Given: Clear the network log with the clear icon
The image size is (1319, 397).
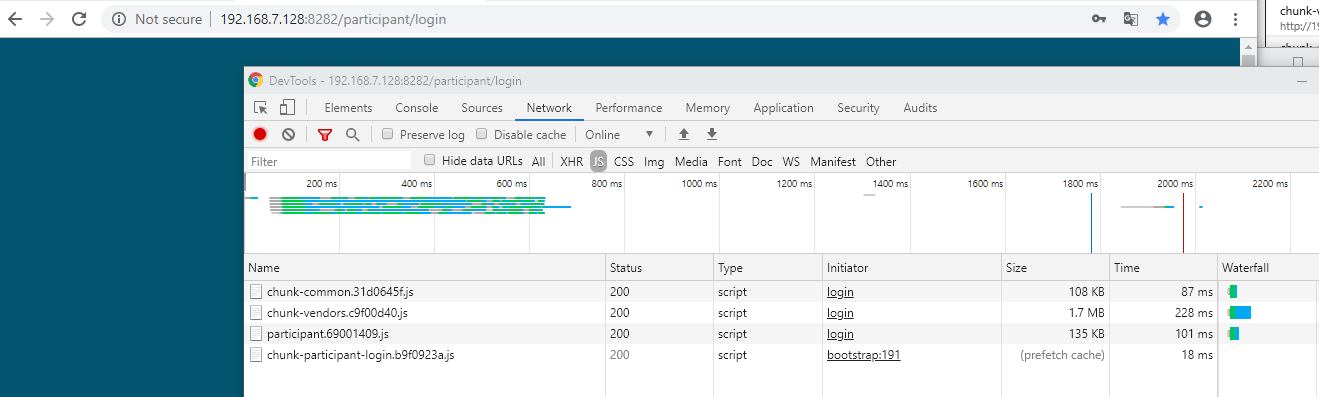Looking at the screenshot, I should coord(288,134).
